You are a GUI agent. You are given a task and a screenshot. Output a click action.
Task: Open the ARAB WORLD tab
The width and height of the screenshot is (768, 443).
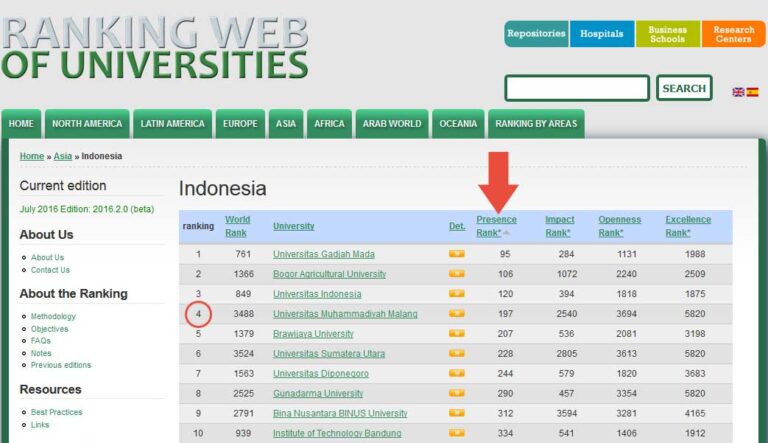pos(392,123)
